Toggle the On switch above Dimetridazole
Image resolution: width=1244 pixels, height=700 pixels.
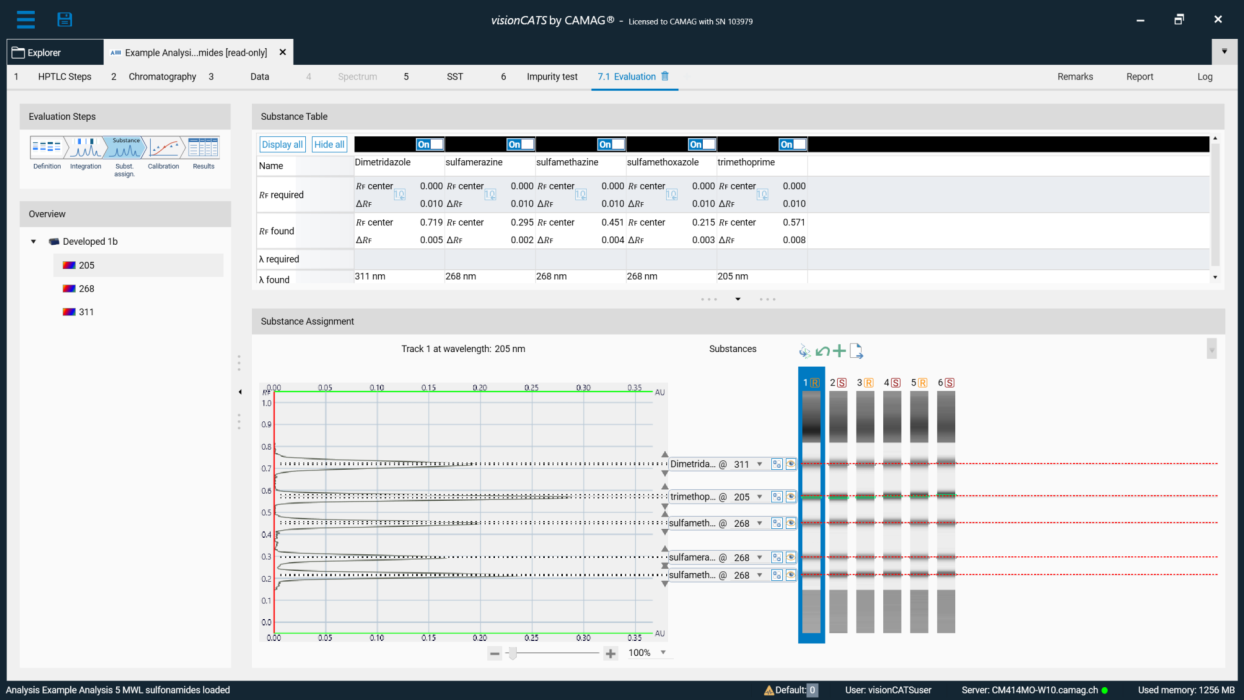coord(428,143)
